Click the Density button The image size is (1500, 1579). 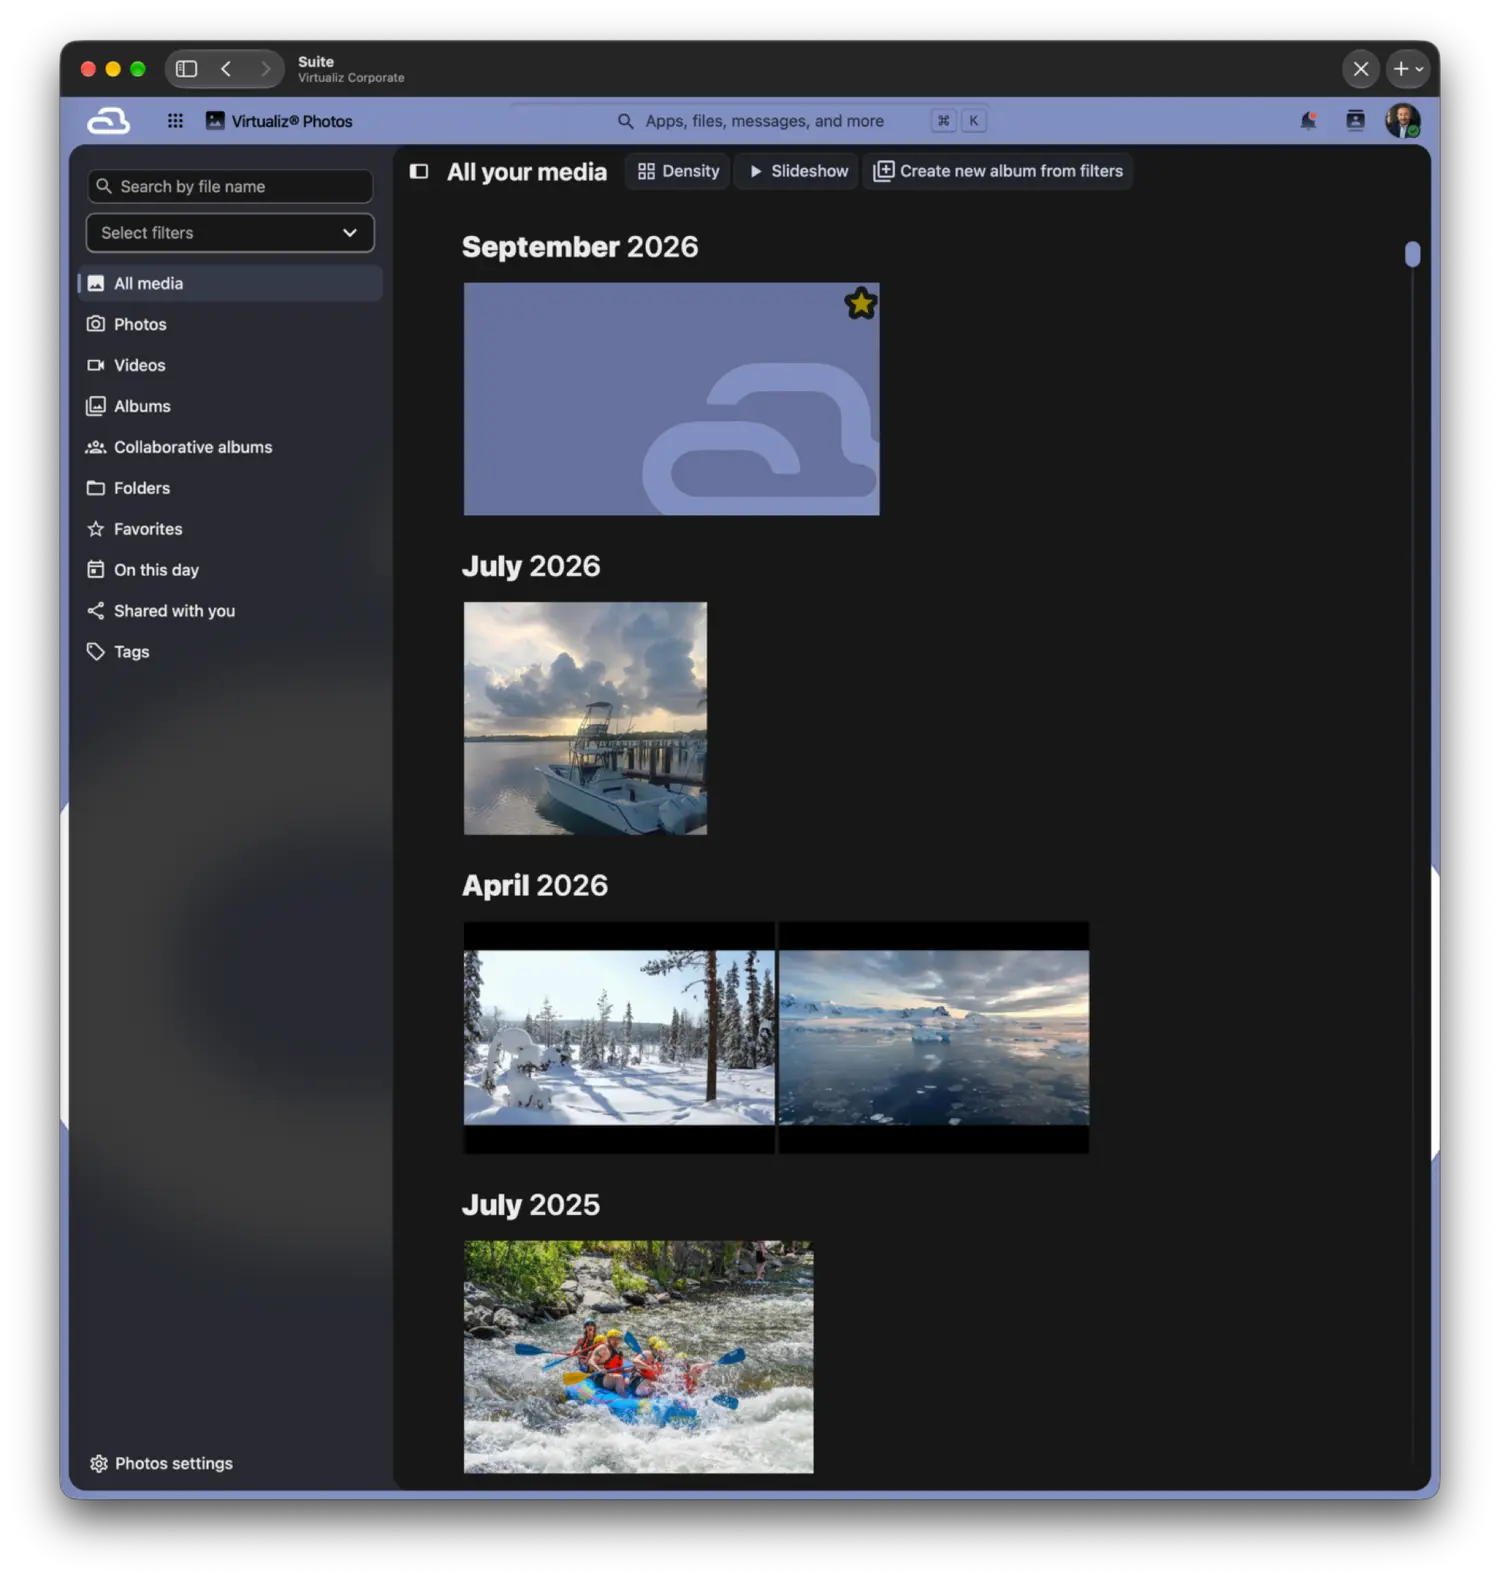[x=678, y=171]
